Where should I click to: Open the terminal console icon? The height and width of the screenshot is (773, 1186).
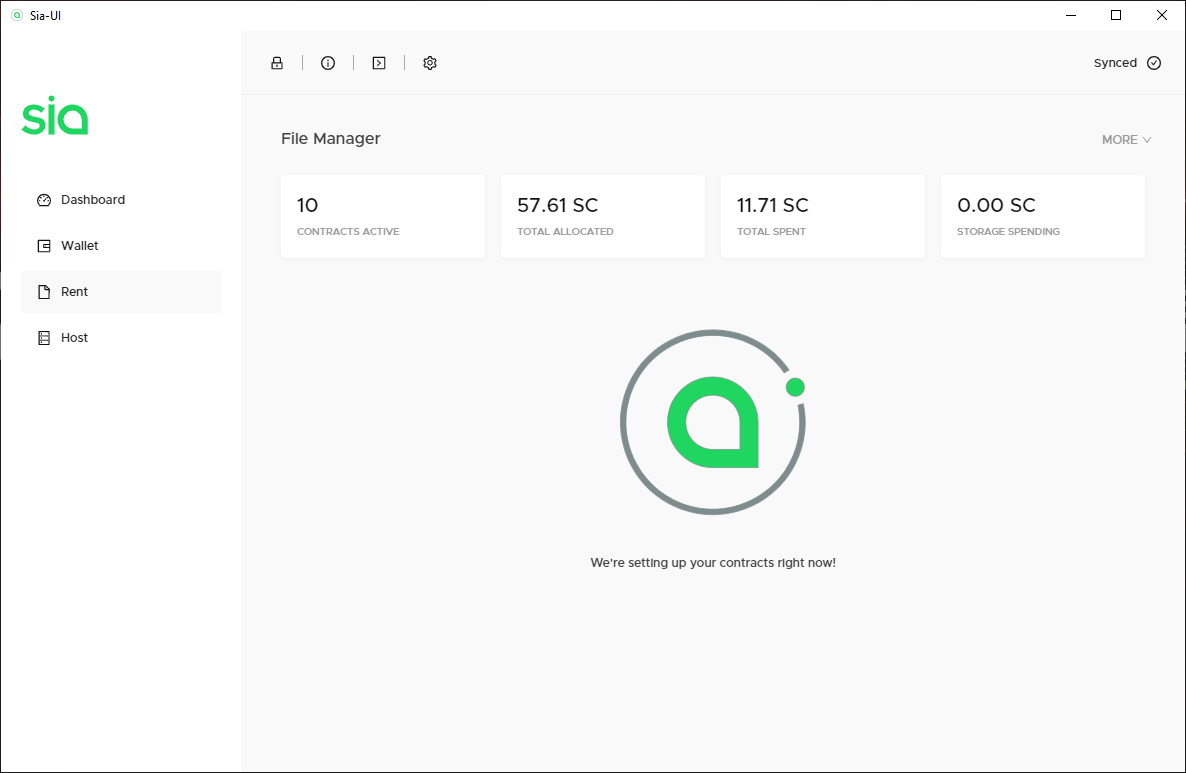[379, 63]
